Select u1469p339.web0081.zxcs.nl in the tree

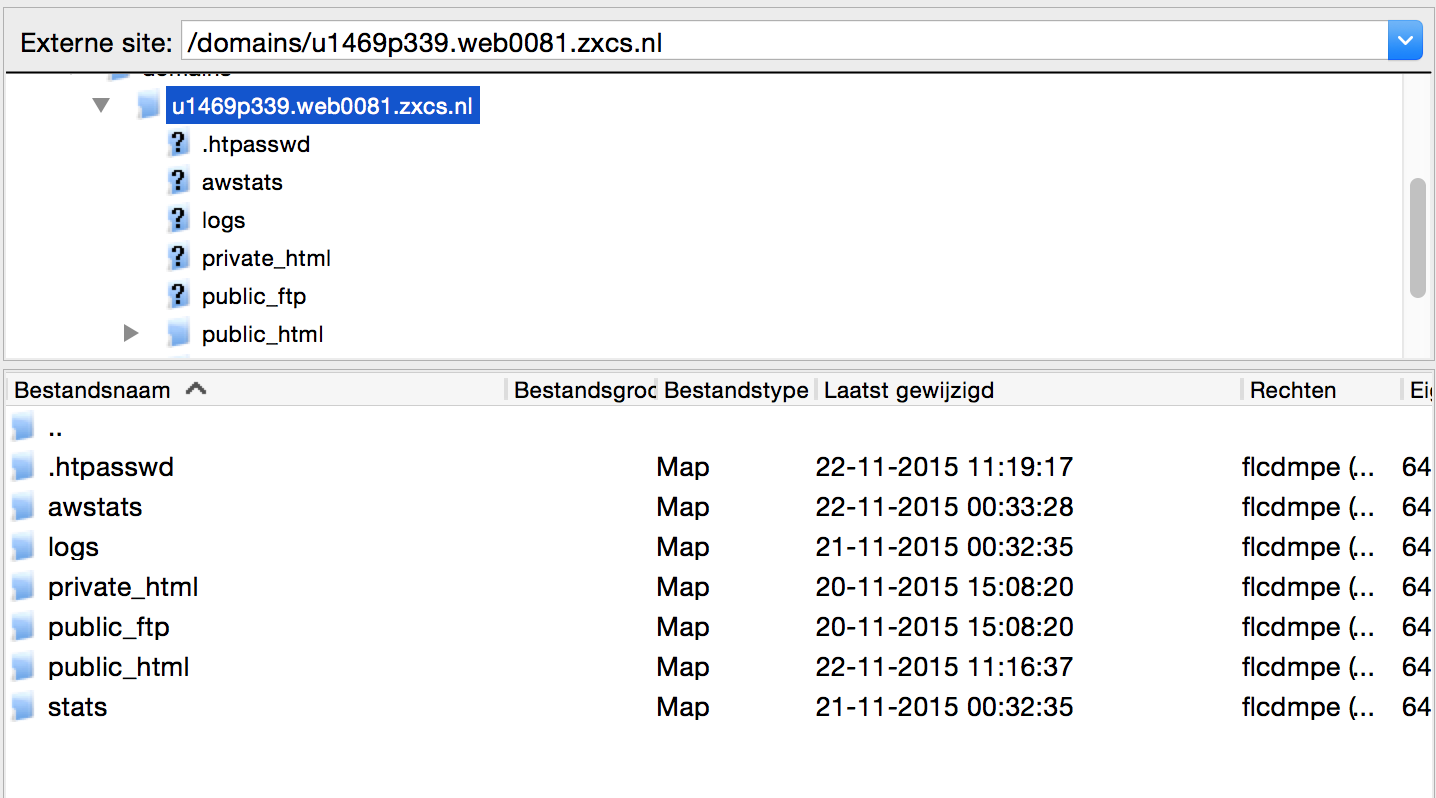click(322, 106)
